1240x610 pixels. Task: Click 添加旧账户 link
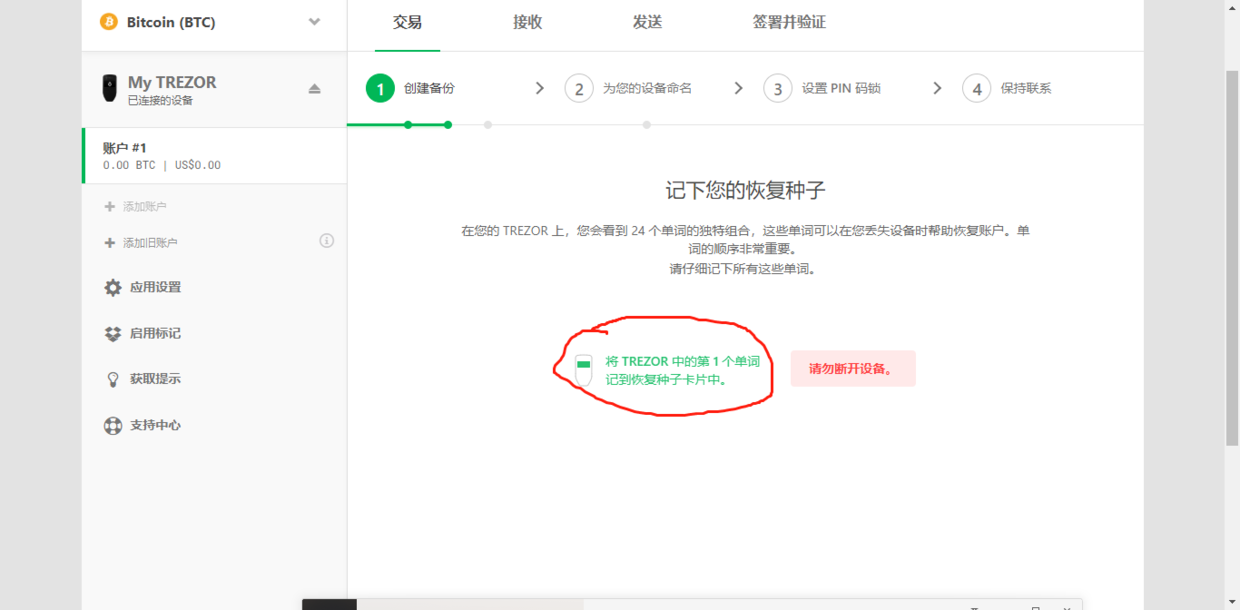tap(150, 243)
